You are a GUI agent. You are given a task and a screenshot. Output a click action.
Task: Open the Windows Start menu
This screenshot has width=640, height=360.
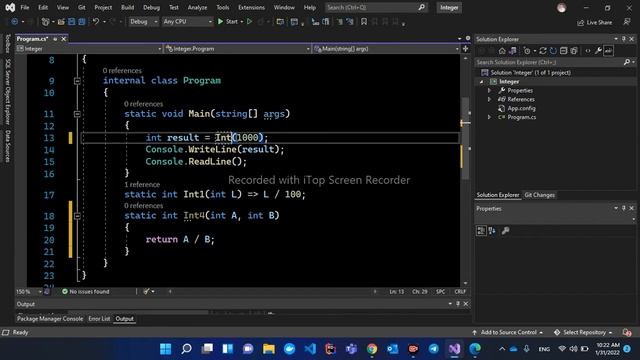pyautogui.click(x=166, y=349)
